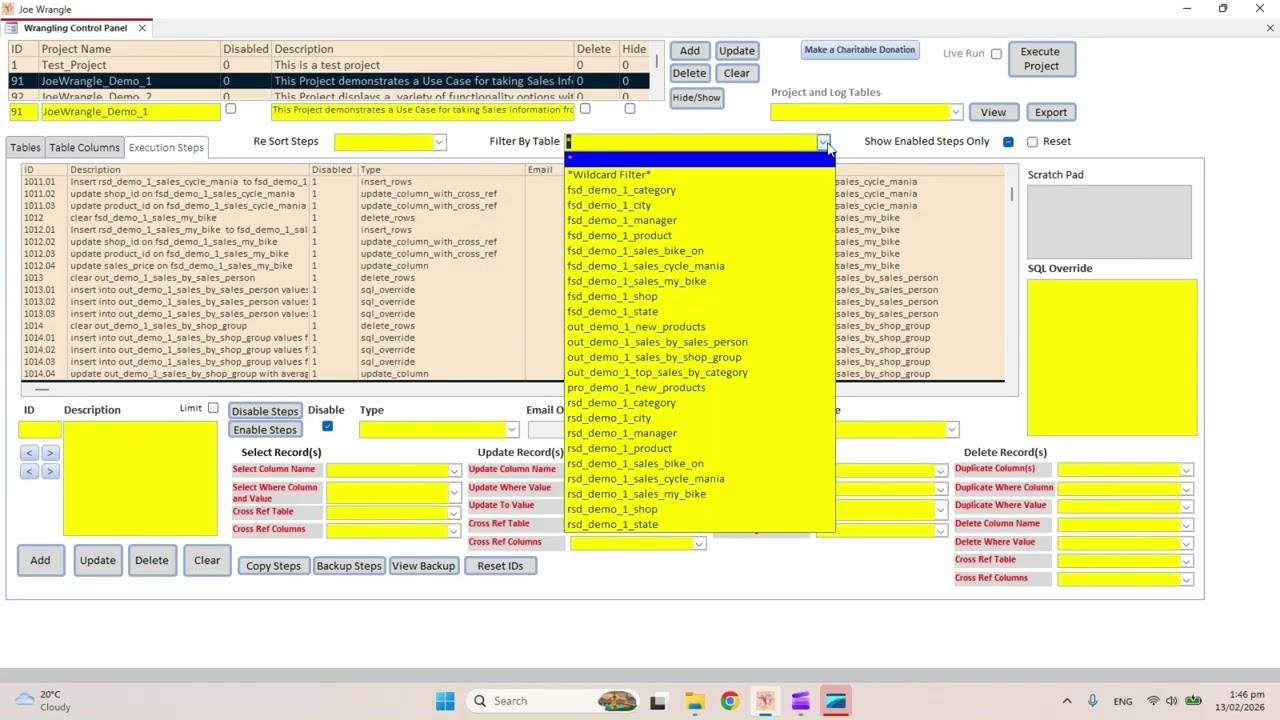Viewport: 1280px width, 720px height.
Task: Switch to the Tables tab
Action: (x=25, y=147)
